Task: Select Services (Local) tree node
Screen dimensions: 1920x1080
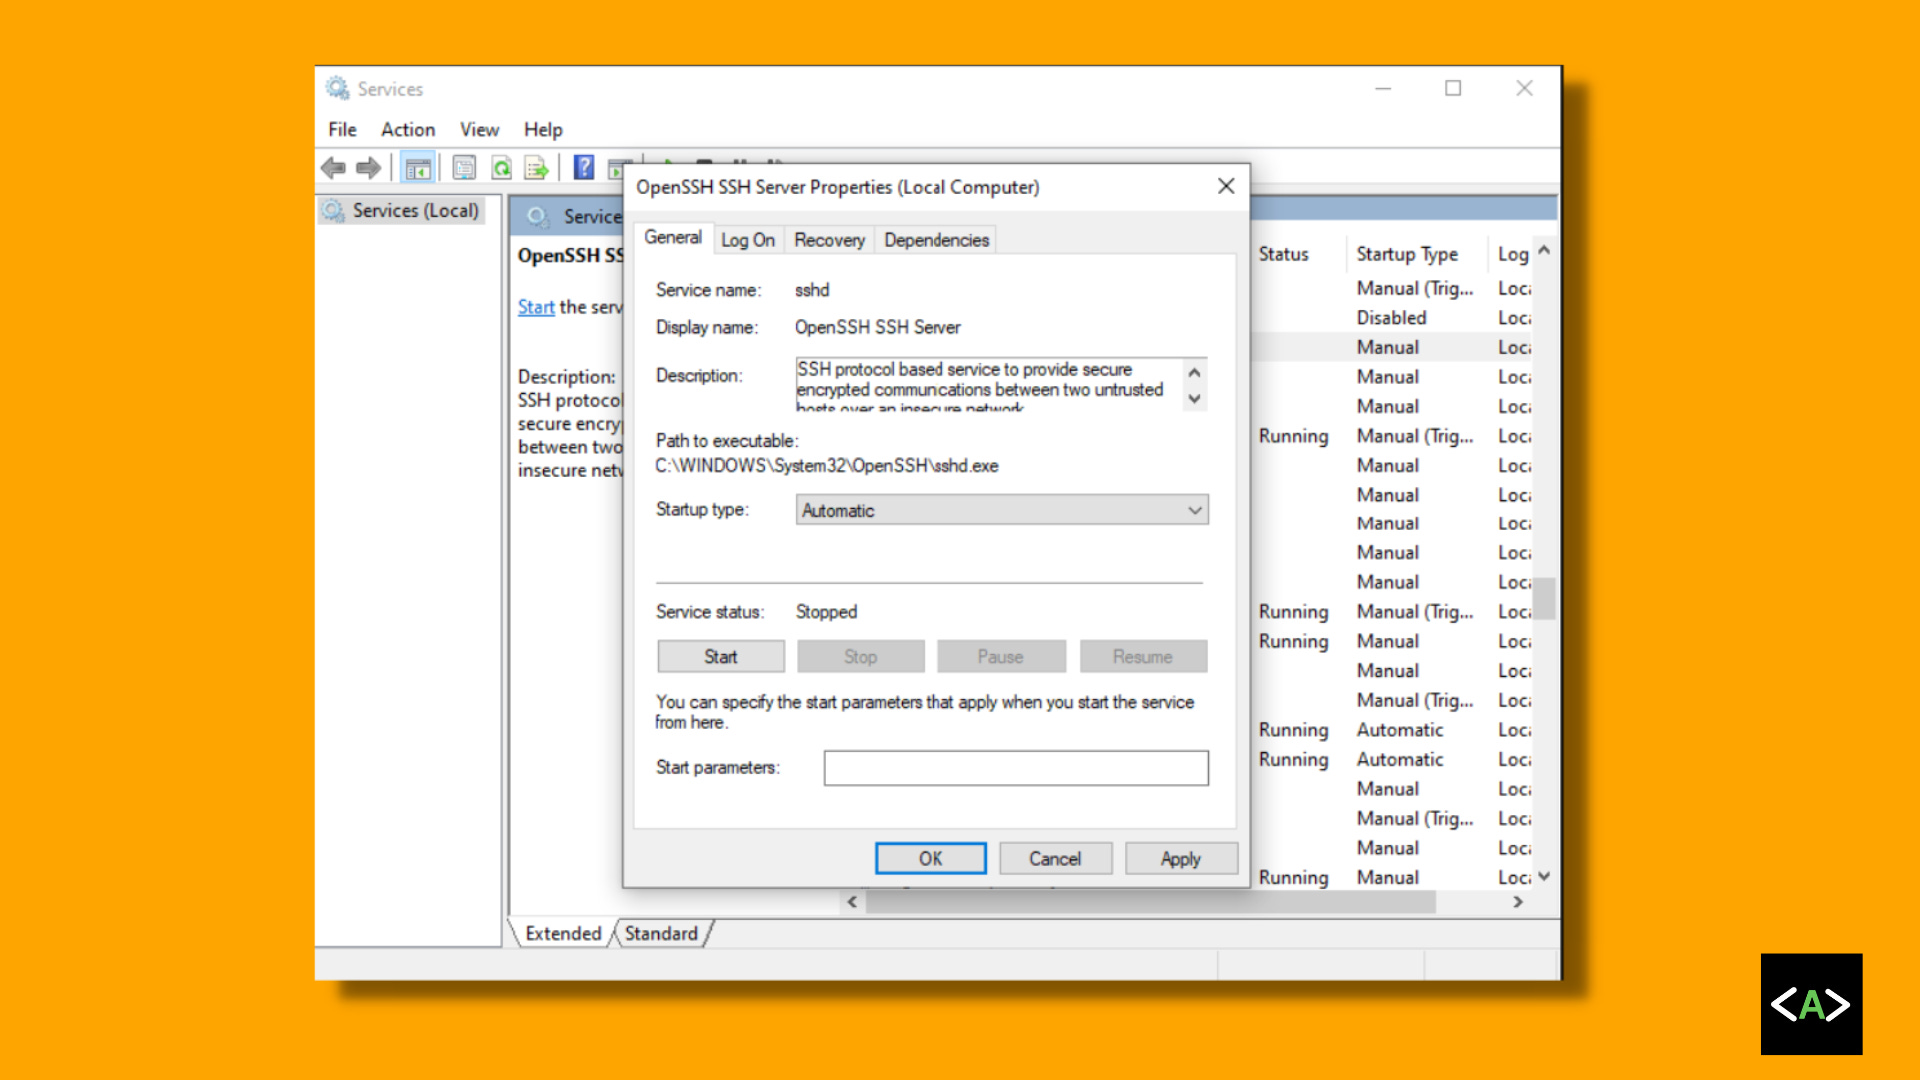Action: [x=415, y=211]
